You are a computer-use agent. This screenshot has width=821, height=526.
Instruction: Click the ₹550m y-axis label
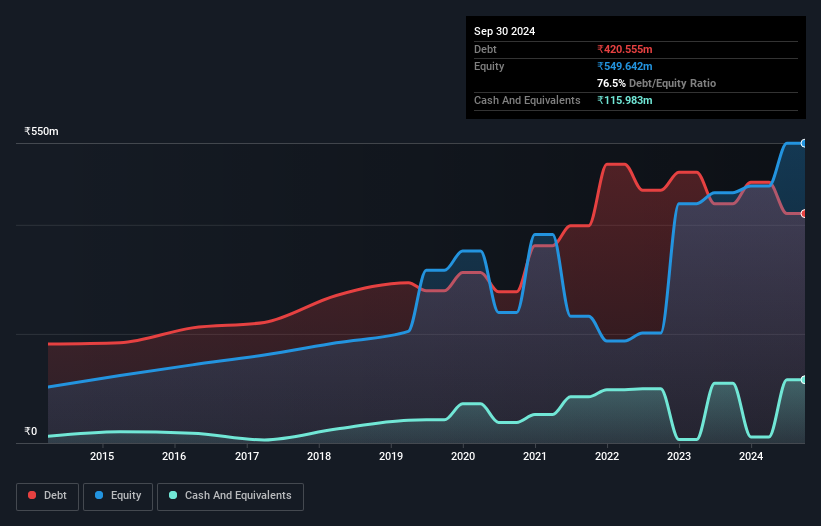(x=41, y=131)
